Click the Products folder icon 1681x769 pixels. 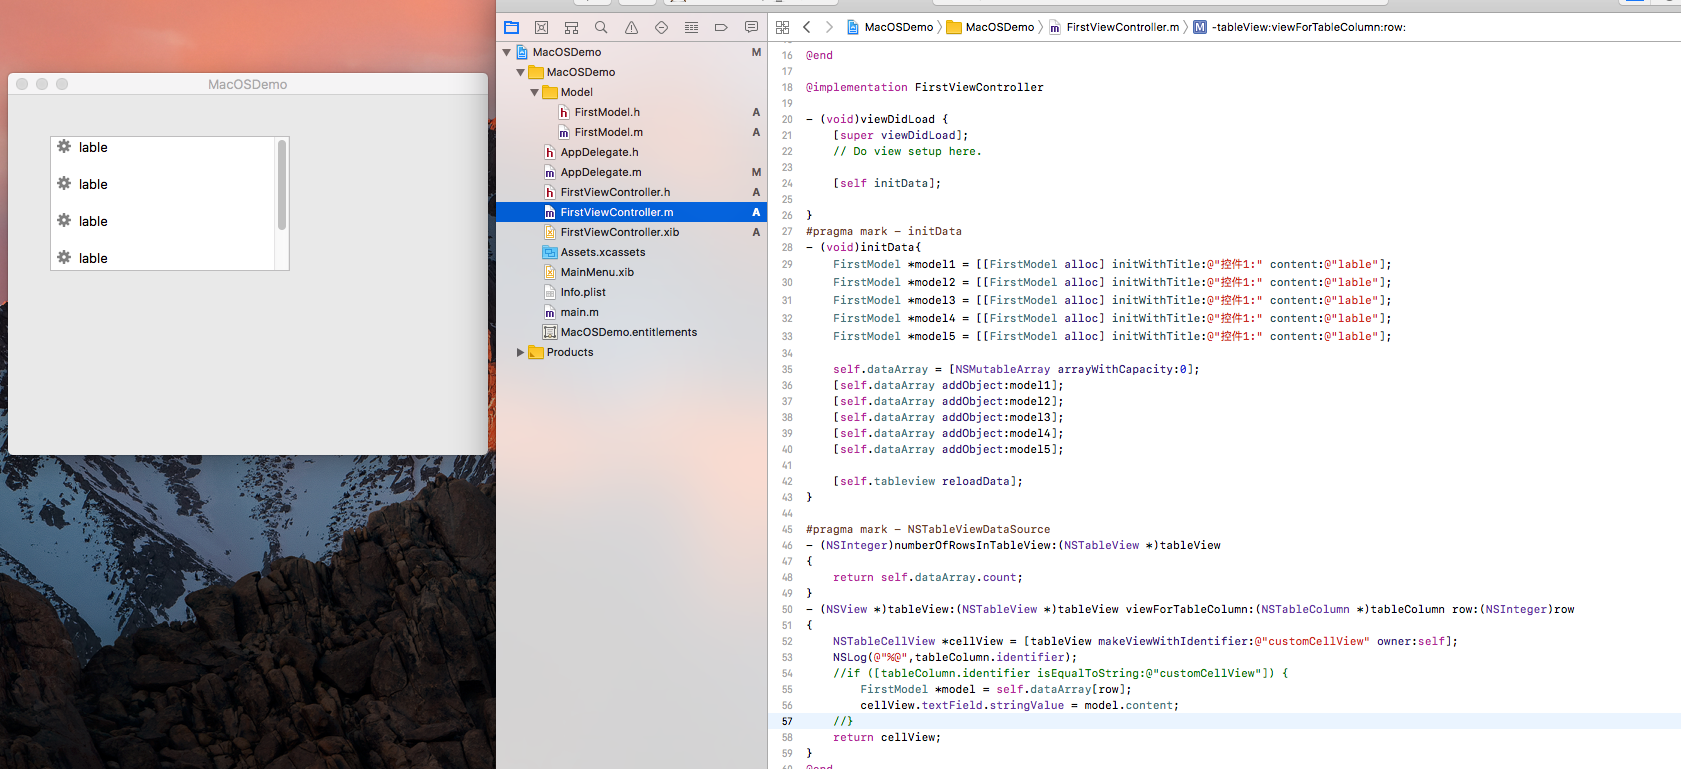536,352
